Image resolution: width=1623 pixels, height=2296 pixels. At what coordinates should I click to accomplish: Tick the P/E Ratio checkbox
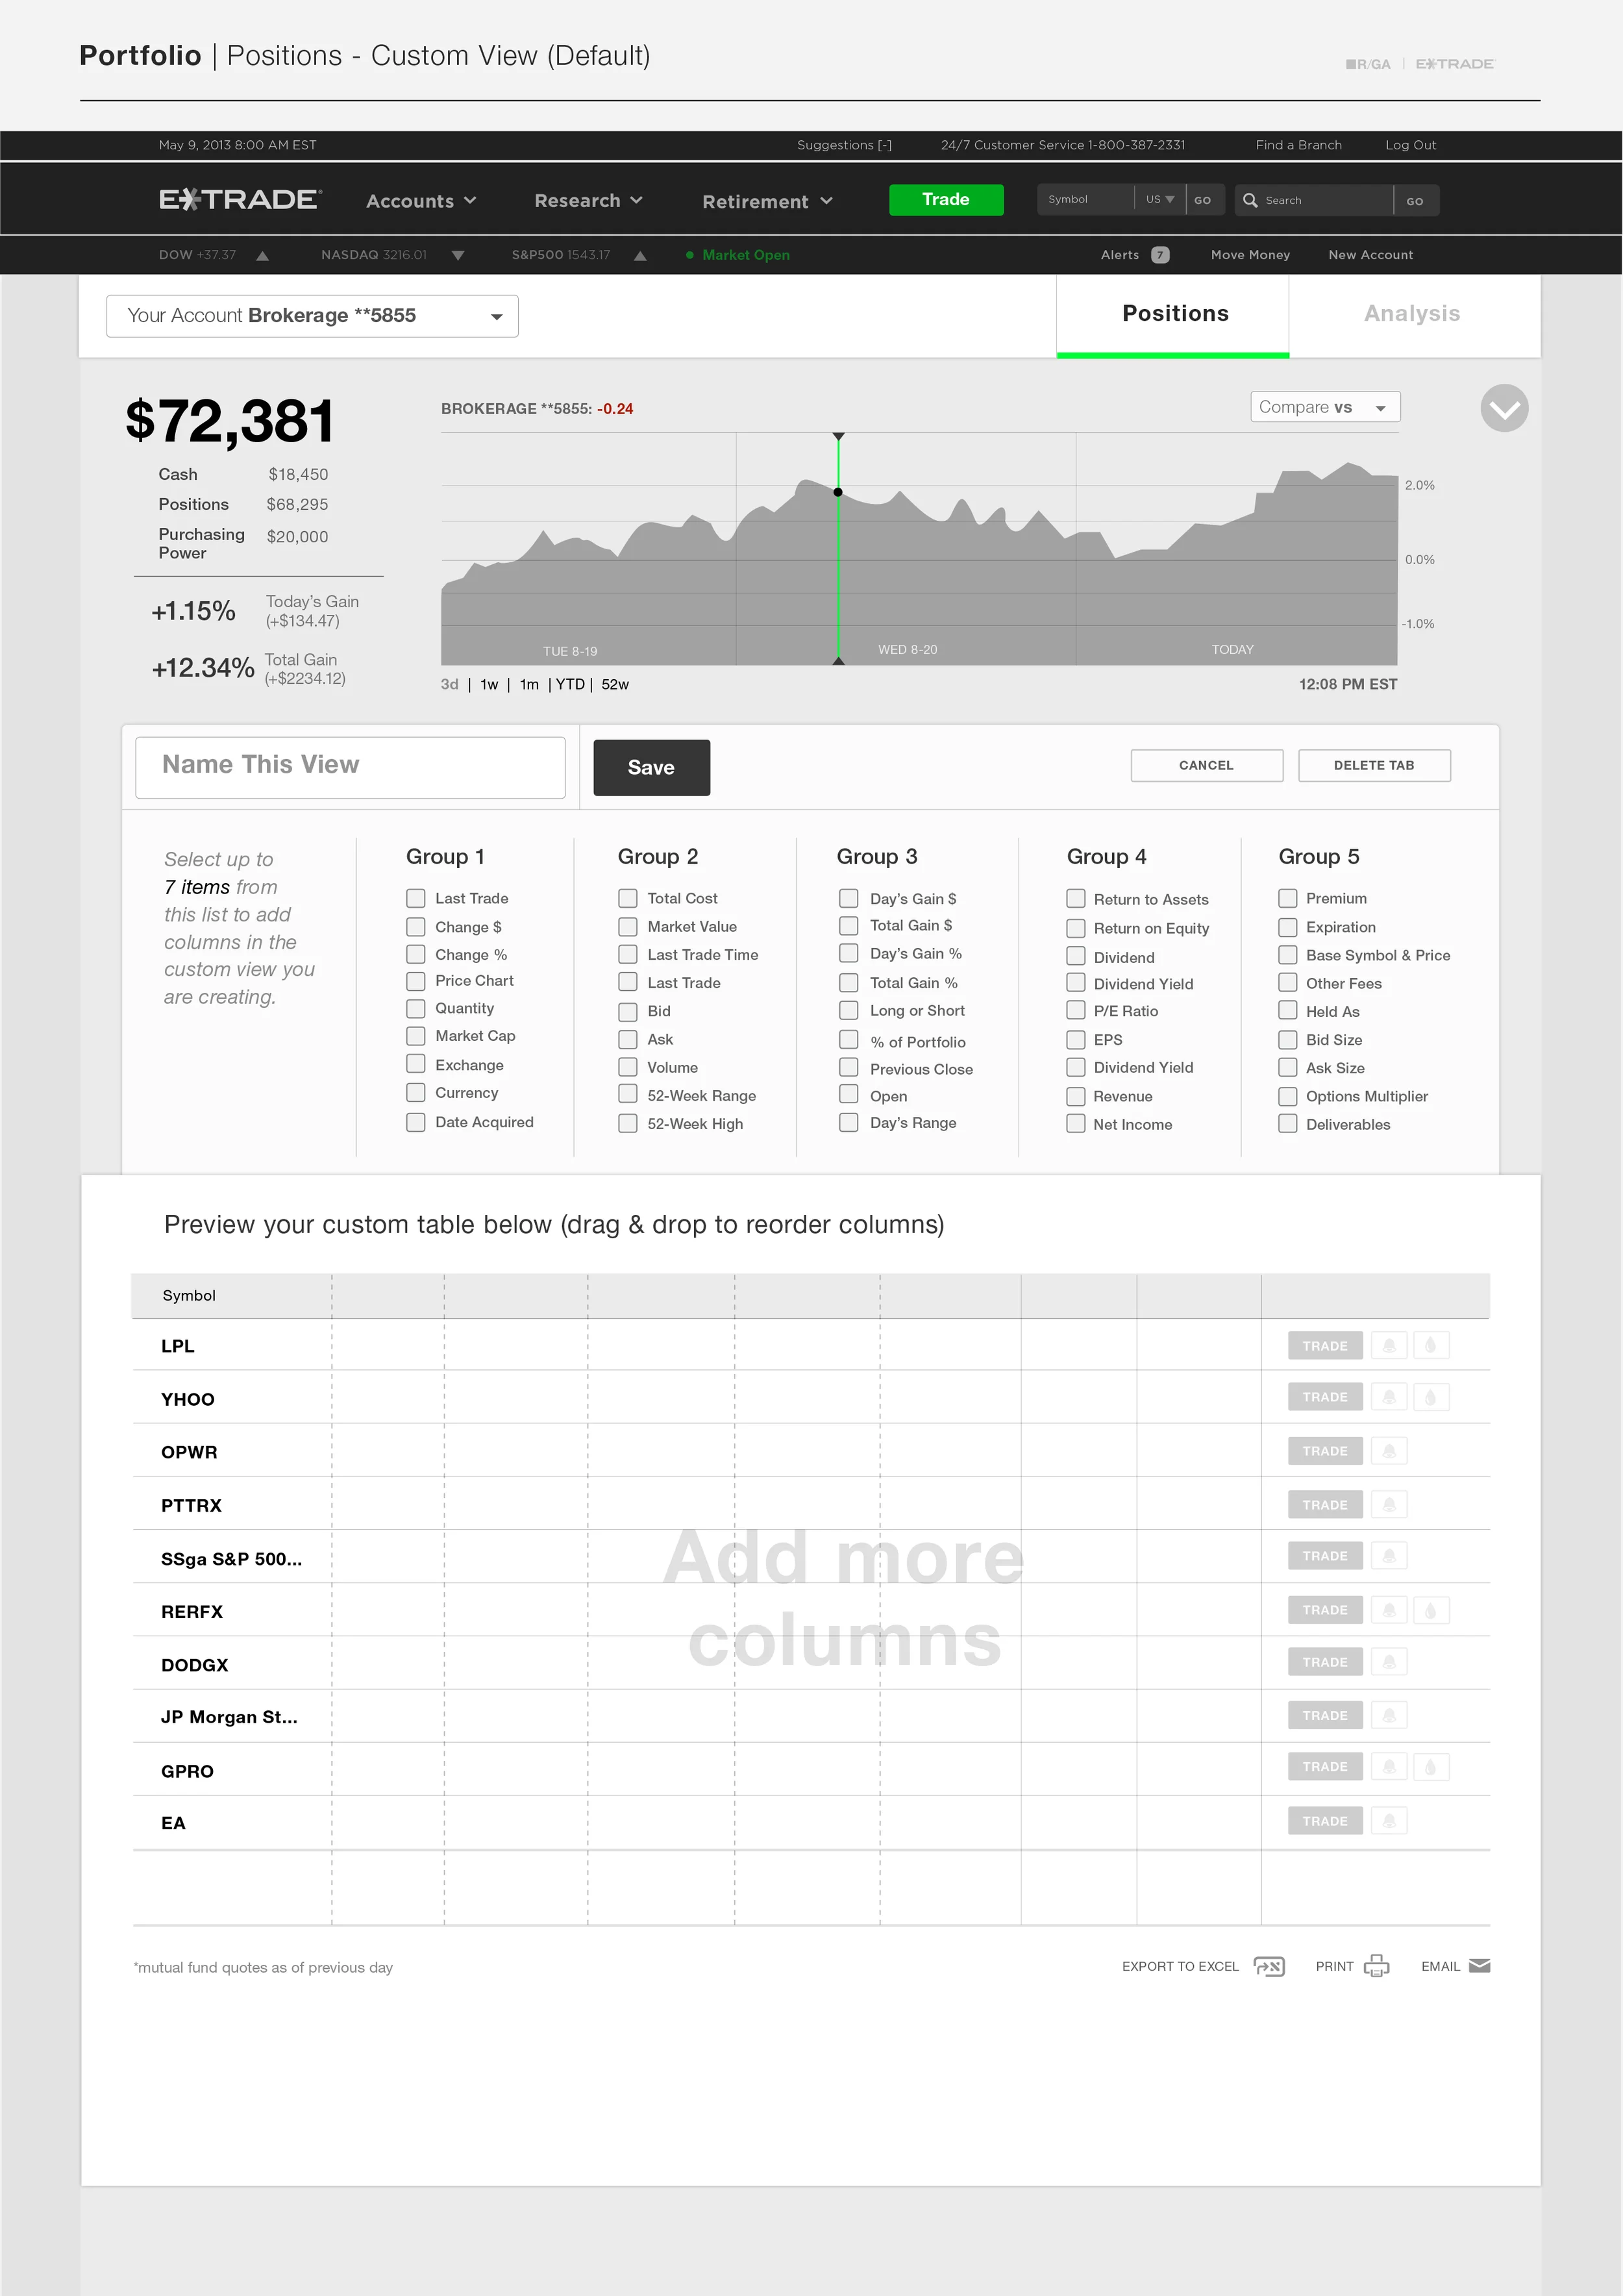1076,1010
